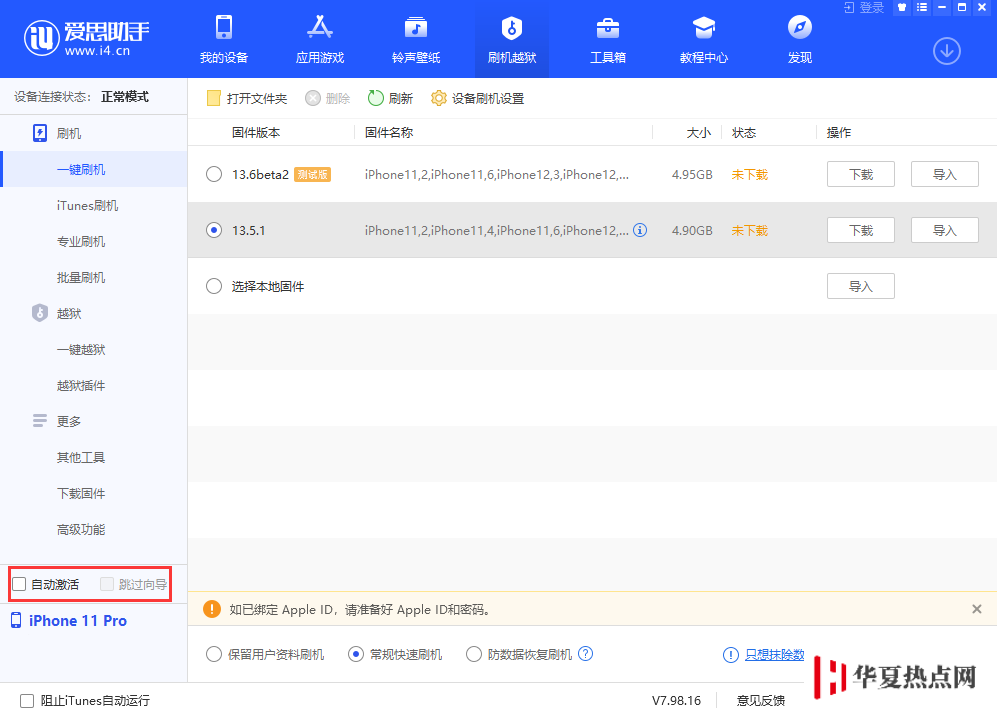Image resolution: width=997 pixels, height=717 pixels.
Task: Click 导入 for firmware 13.6beta2
Action: (x=945, y=174)
